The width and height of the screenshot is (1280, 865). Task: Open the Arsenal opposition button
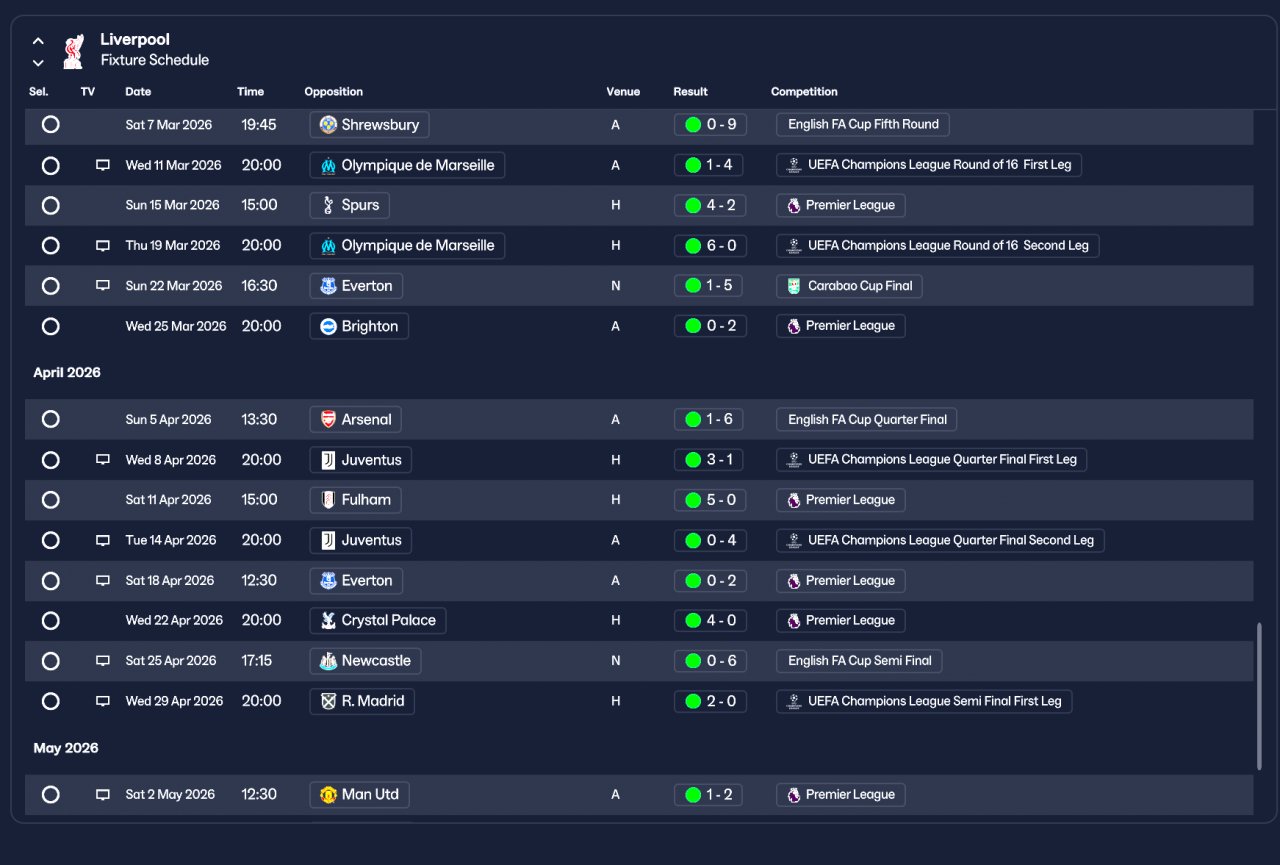pyautogui.click(x=355, y=419)
